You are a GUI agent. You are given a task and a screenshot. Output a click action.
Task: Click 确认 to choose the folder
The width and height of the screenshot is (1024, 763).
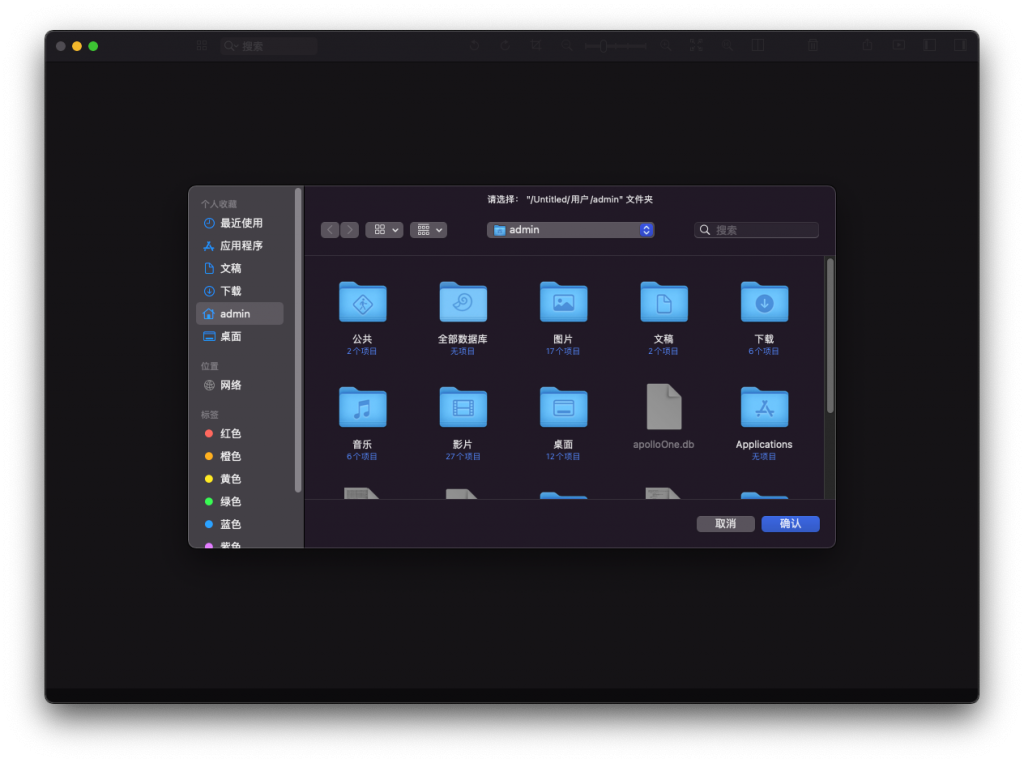[x=790, y=524]
